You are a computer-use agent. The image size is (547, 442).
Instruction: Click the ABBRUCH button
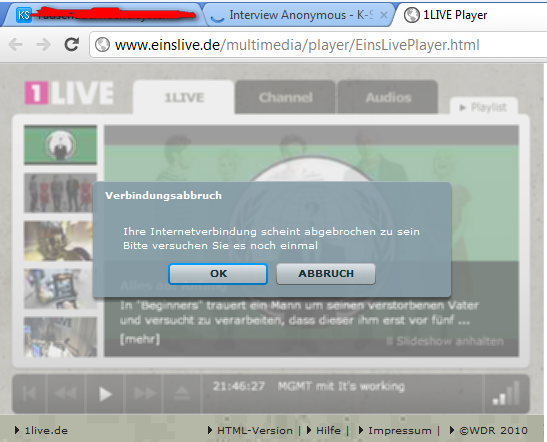tap(326, 274)
